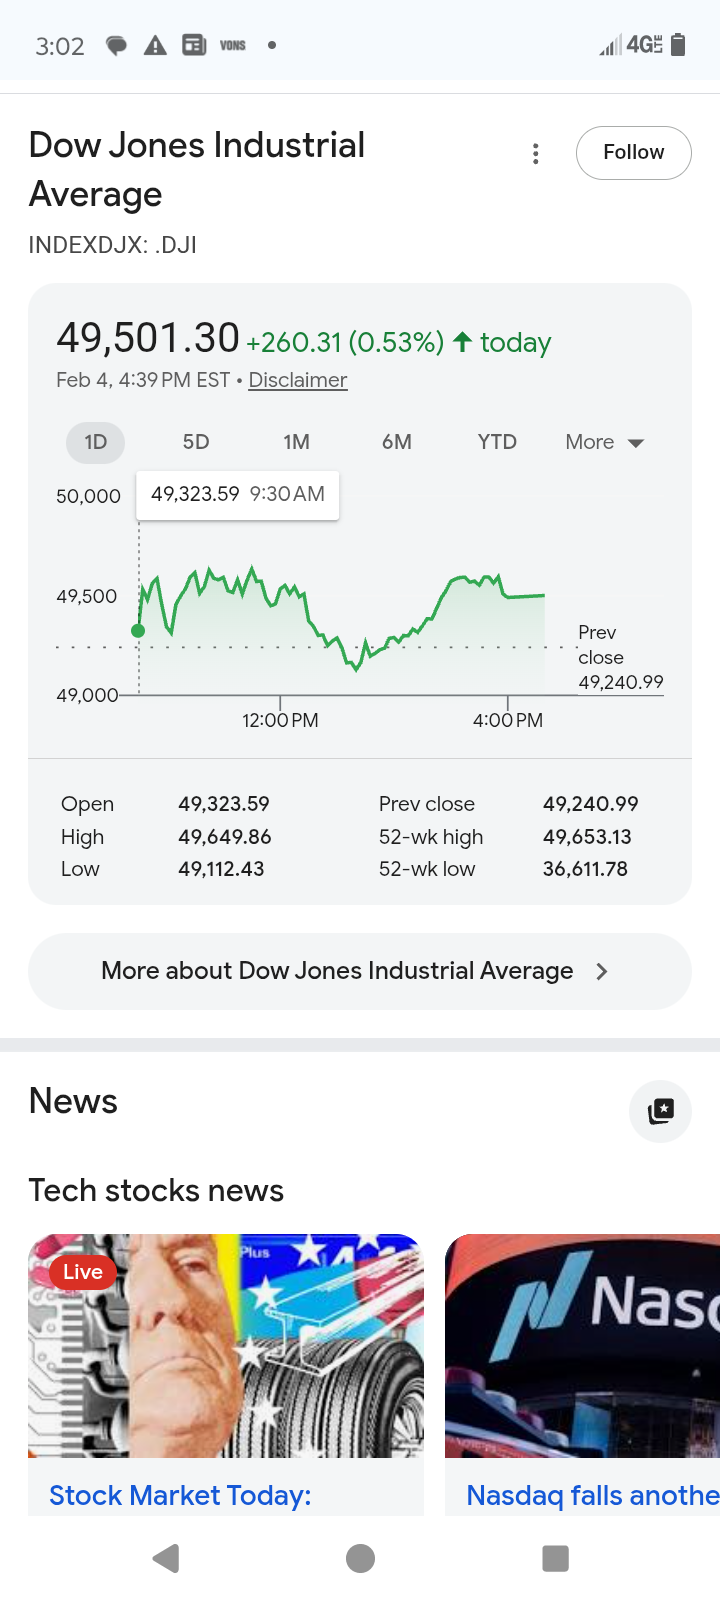Open the Nasdaq news article thumbnail

583,1345
